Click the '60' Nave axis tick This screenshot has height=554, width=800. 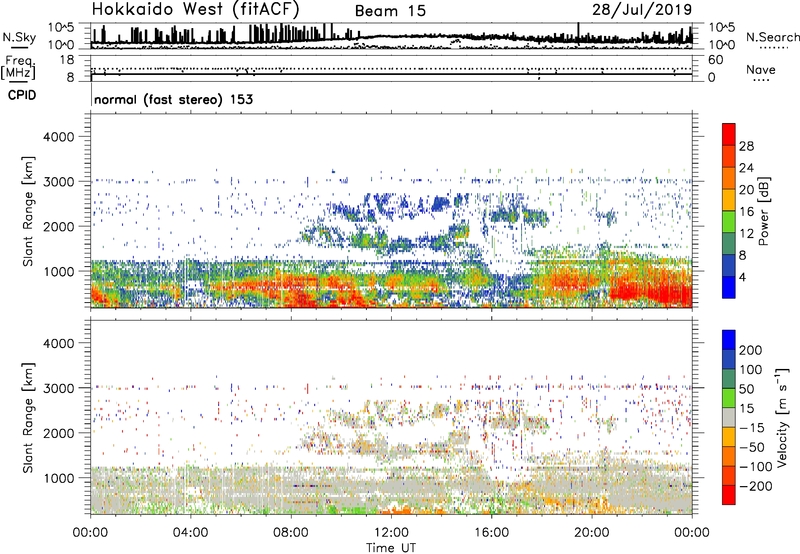click(716, 60)
